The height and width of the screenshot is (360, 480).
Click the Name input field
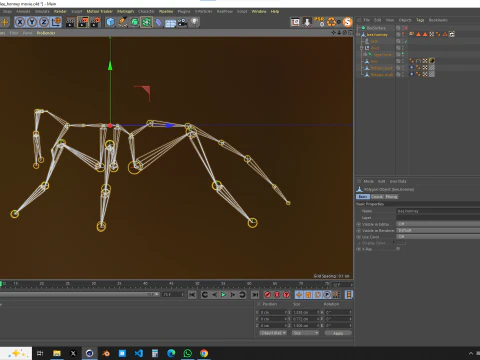pyautogui.click(x=438, y=211)
